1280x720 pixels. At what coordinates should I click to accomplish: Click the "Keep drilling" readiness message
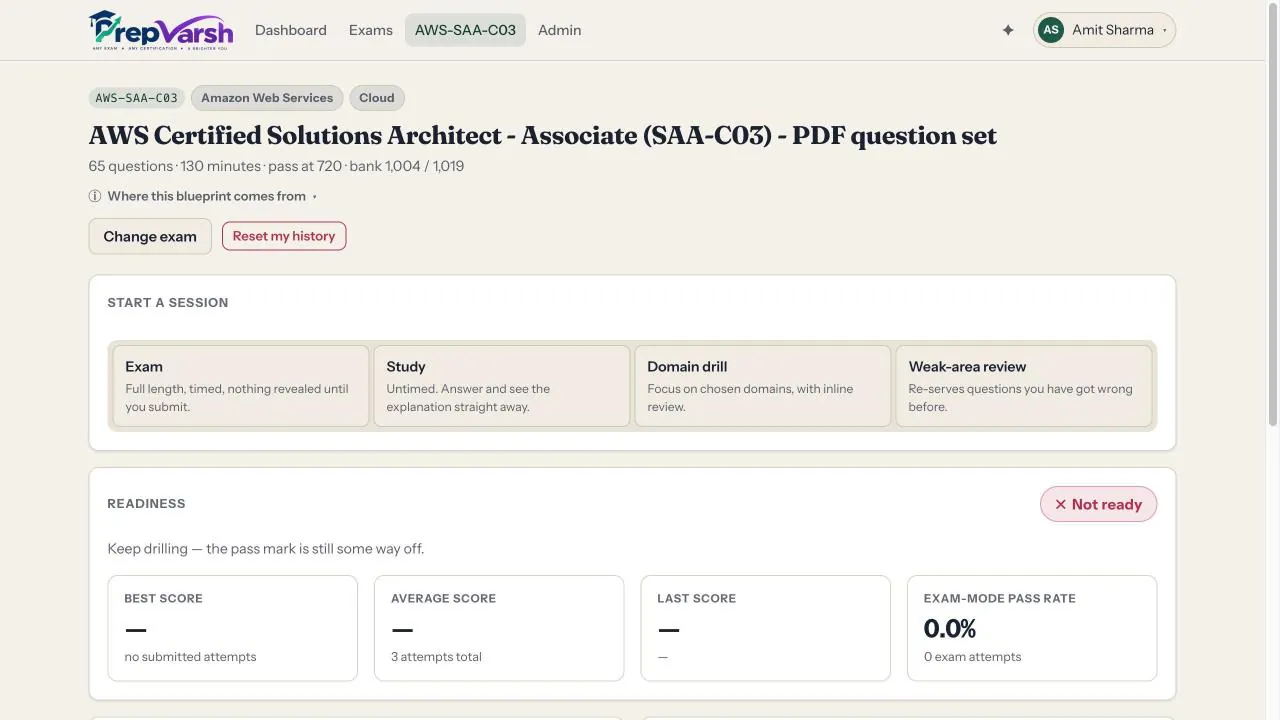[266, 549]
